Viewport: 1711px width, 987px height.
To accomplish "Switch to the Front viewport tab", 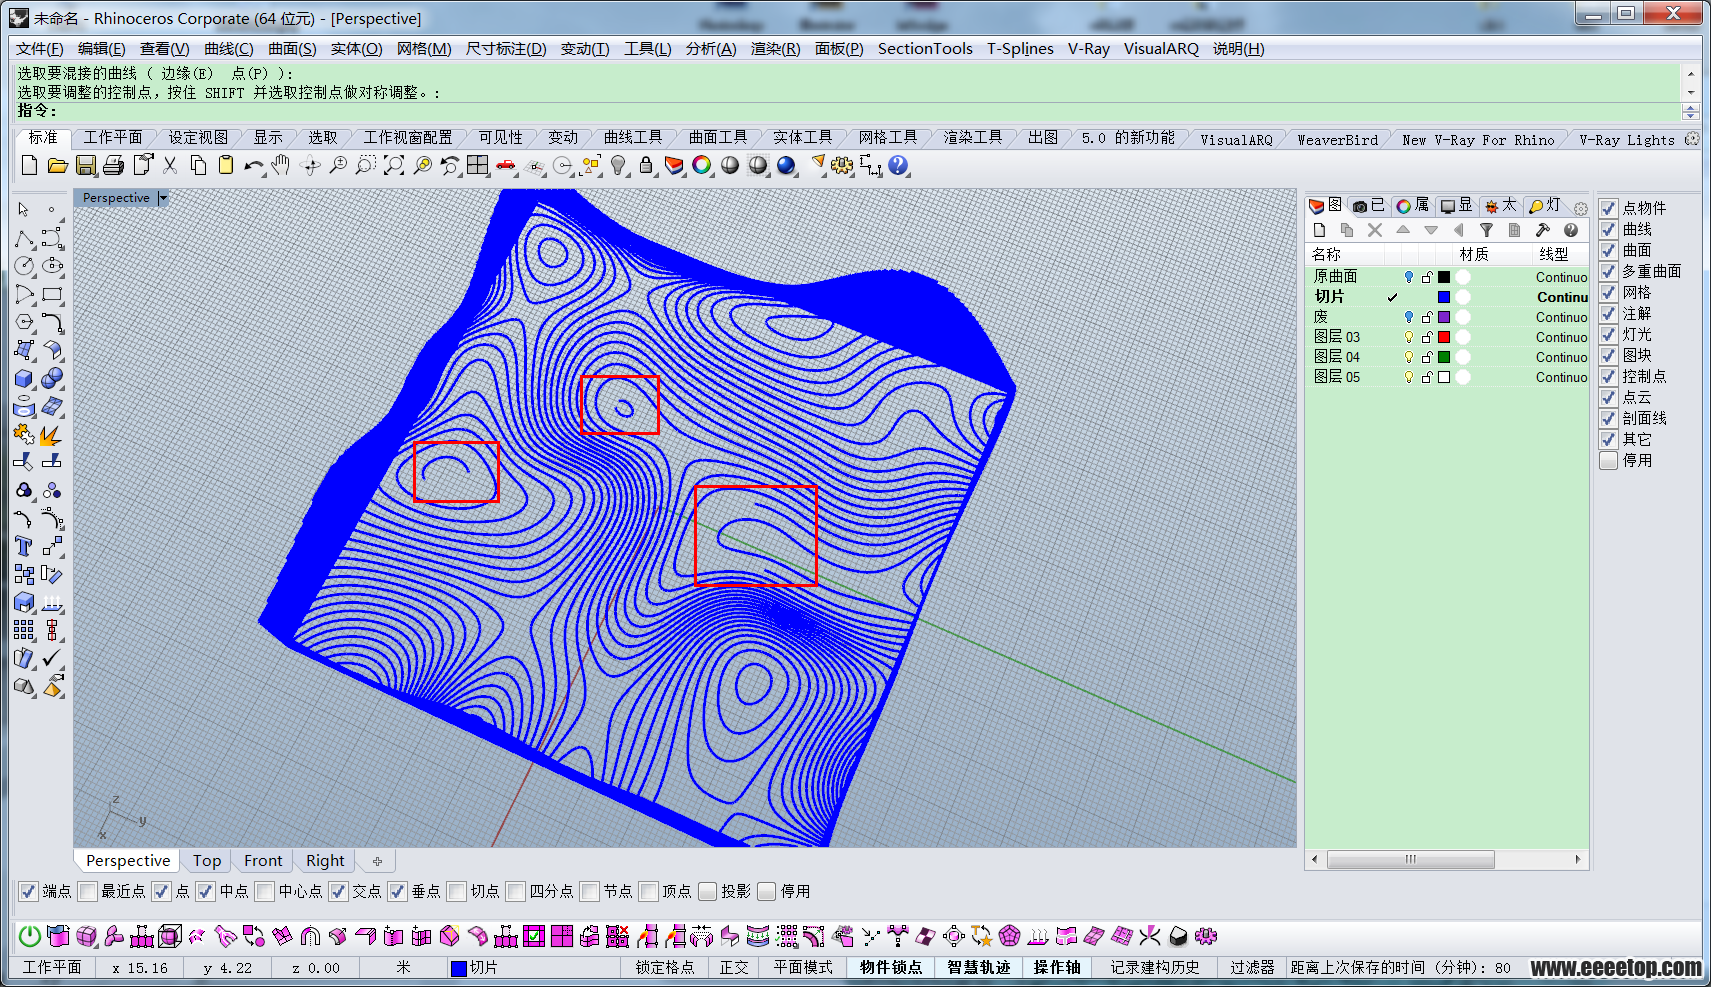I will point(263,860).
